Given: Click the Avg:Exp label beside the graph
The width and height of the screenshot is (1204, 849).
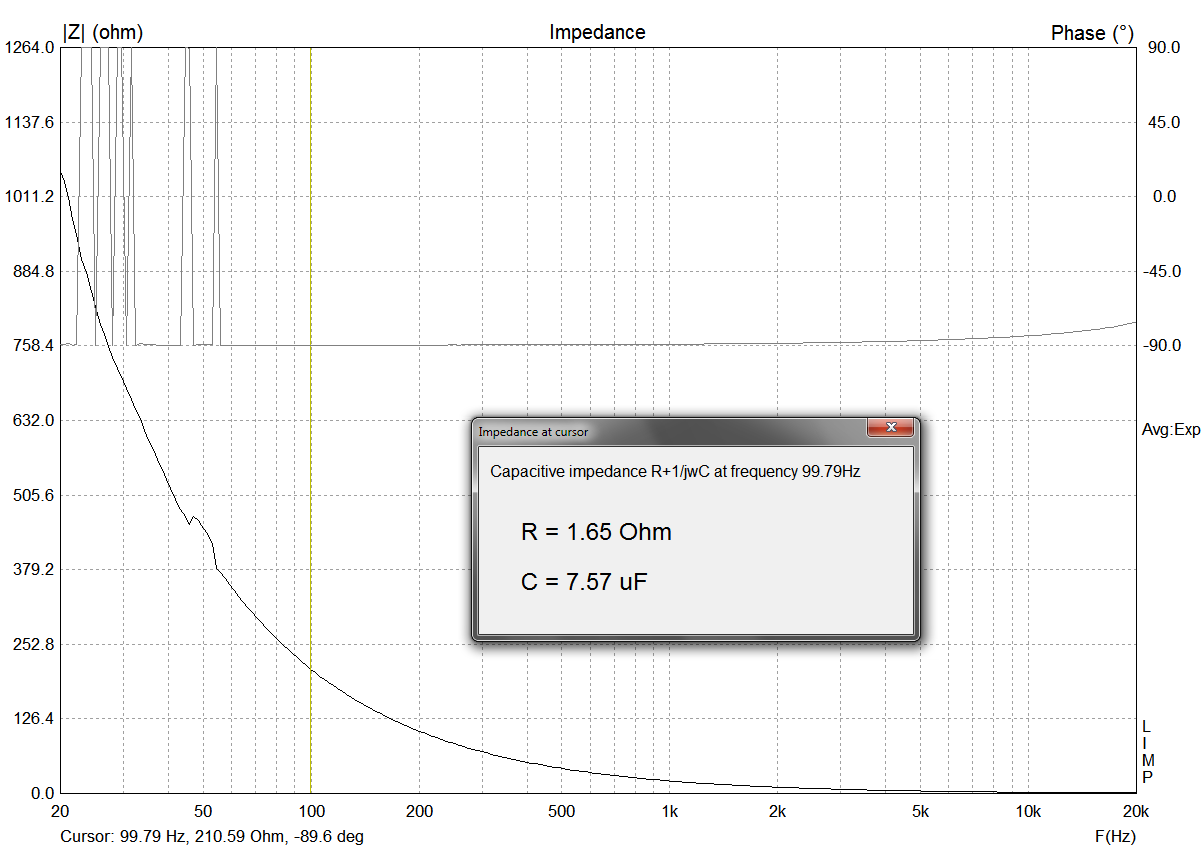Looking at the screenshot, I should 1170,430.
